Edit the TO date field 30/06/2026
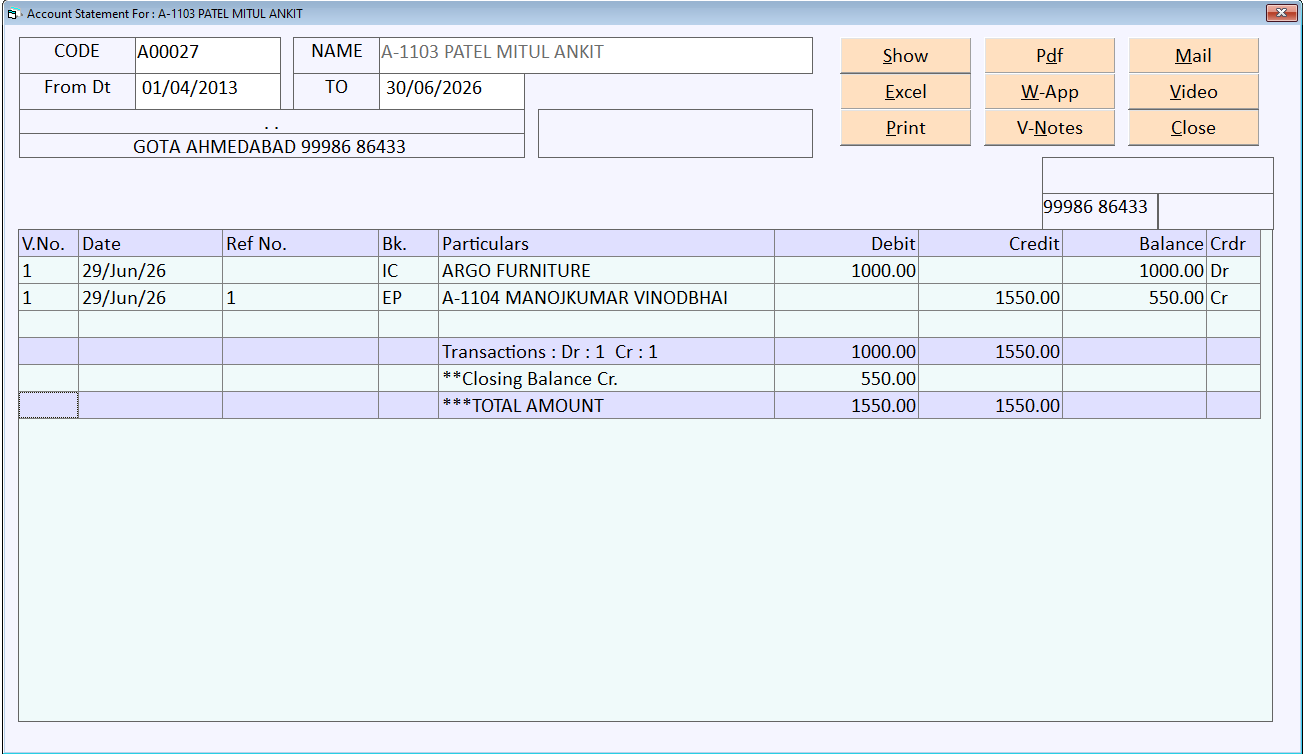Screen dimensions: 1303x754 click(452, 91)
